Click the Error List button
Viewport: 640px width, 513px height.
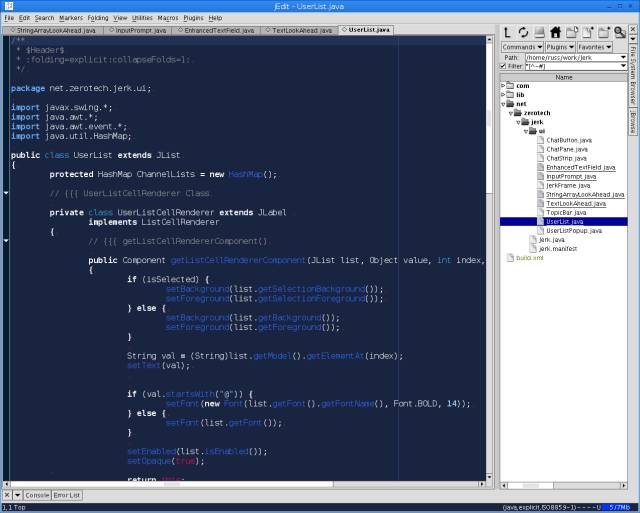68,495
